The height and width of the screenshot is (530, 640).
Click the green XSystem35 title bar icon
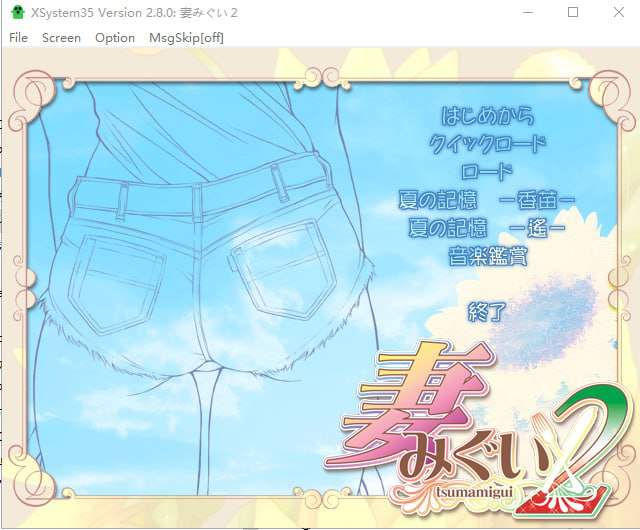[17, 12]
